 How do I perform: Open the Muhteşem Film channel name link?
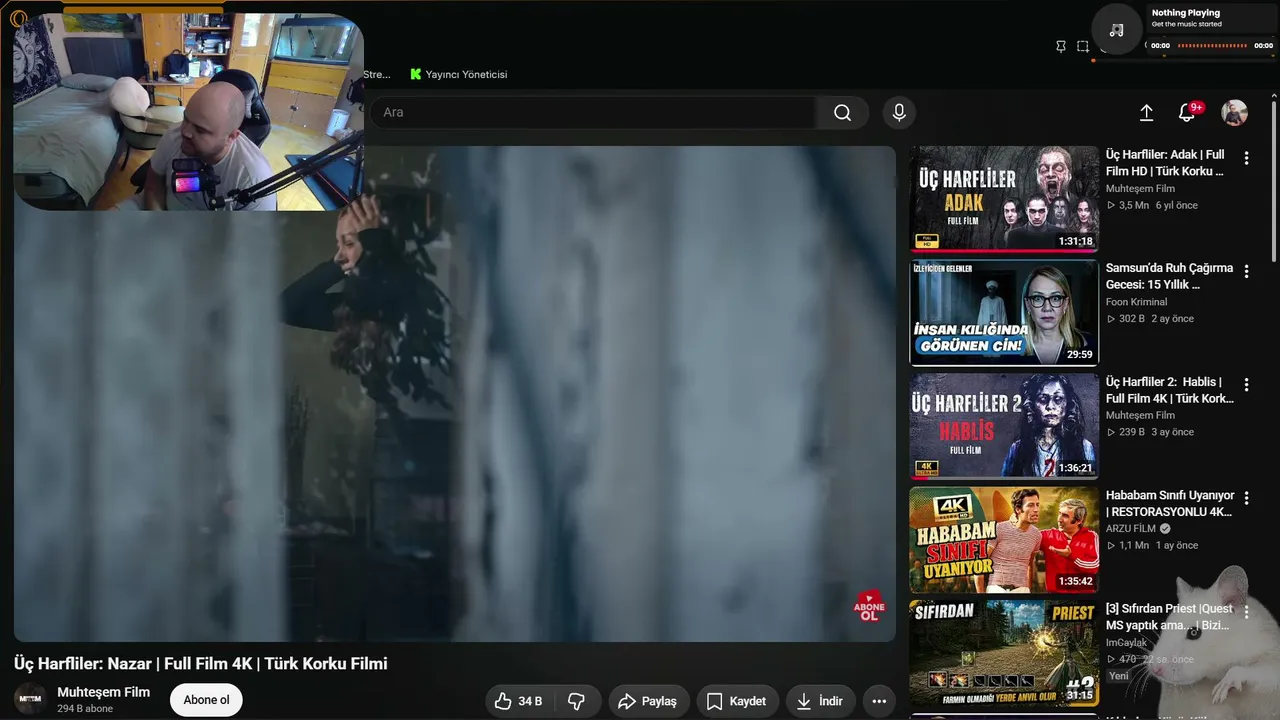(104, 692)
